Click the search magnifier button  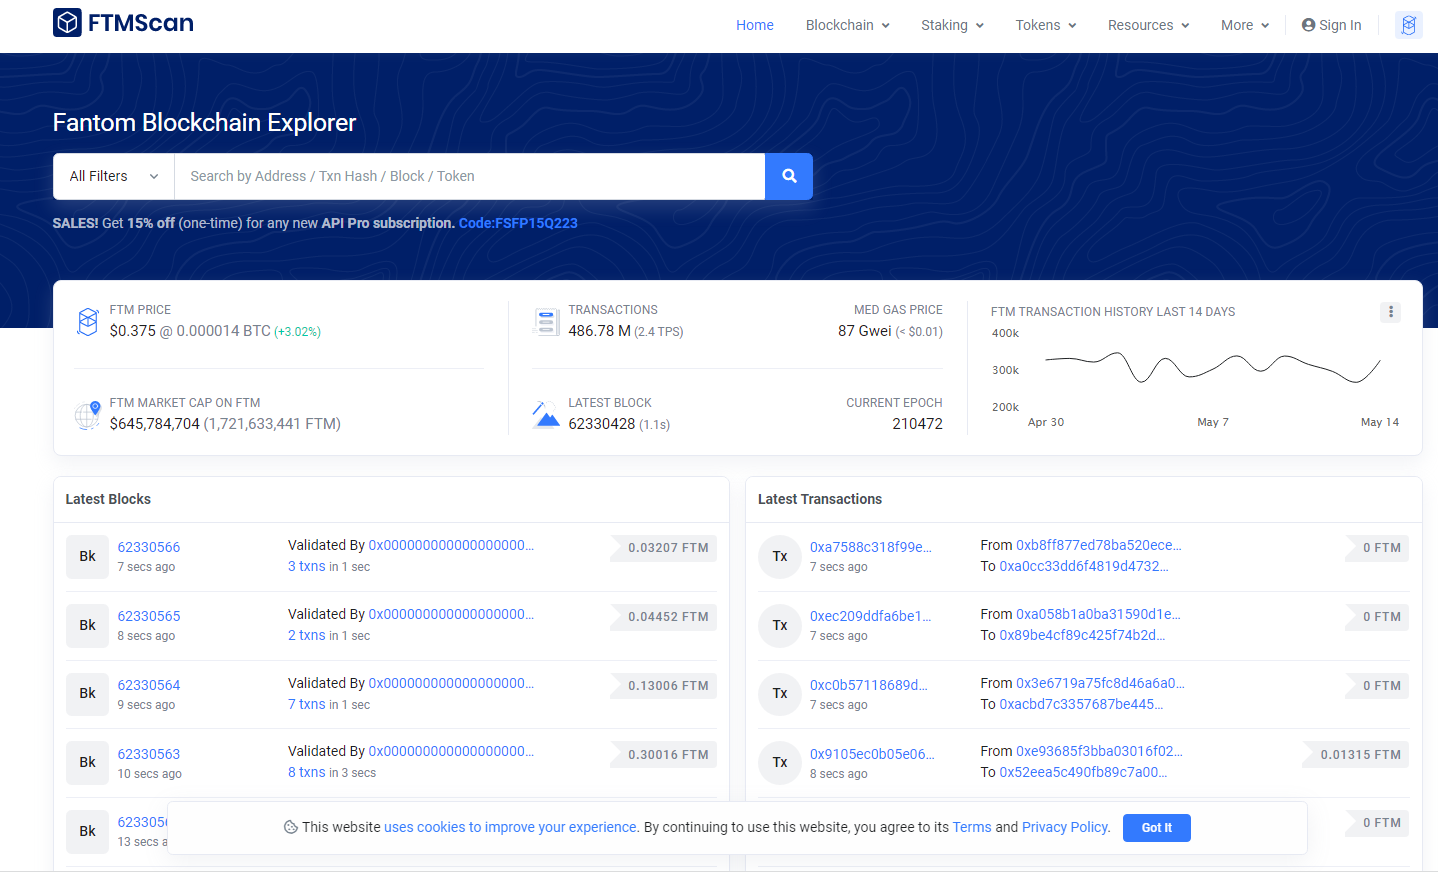tap(788, 176)
